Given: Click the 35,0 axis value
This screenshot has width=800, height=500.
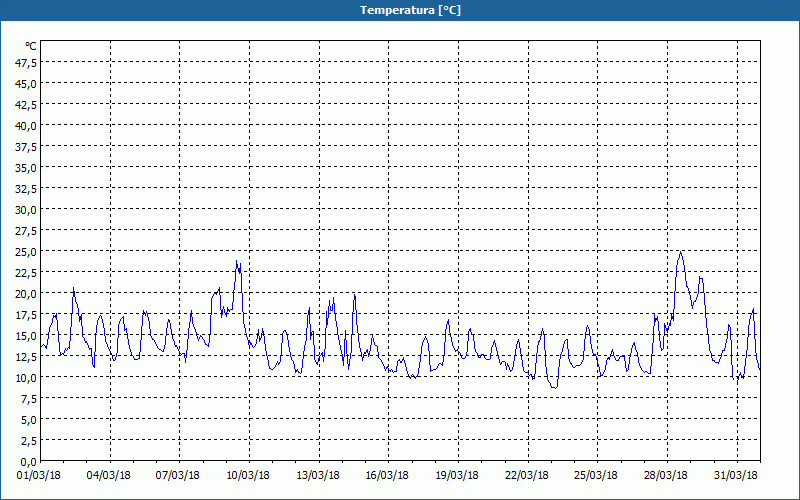Looking at the screenshot, I should [27, 168].
